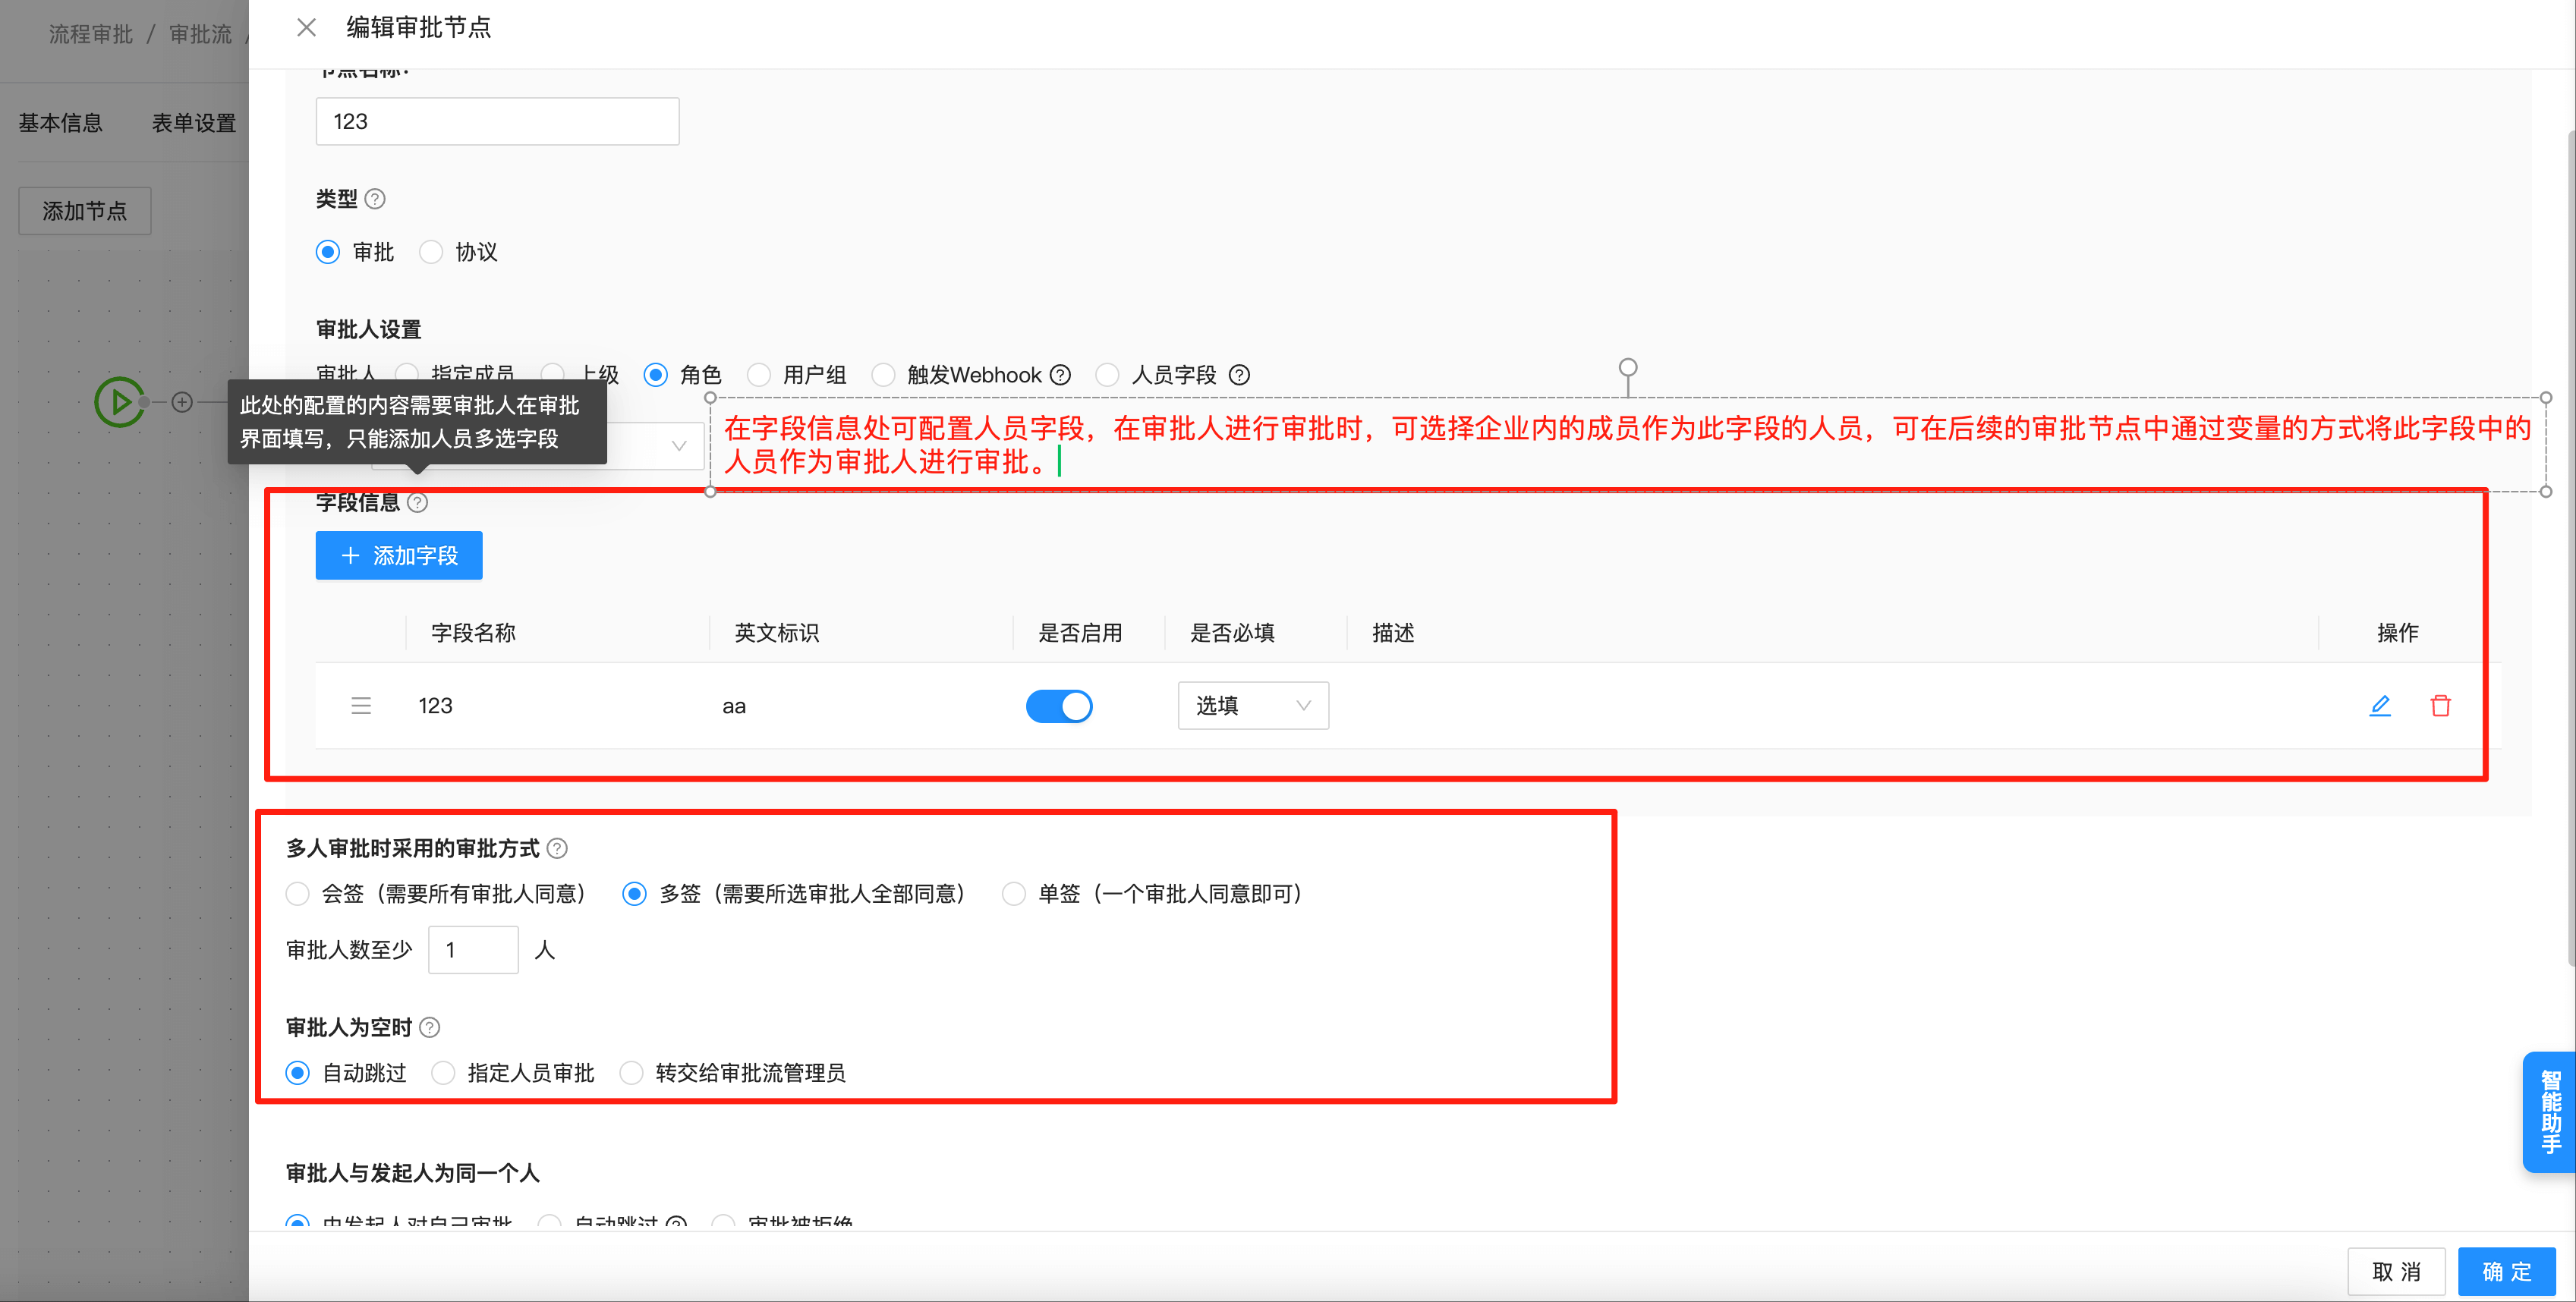Select the 协议 type radio button
This screenshot has height=1302, width=2576.
[431, 252]
